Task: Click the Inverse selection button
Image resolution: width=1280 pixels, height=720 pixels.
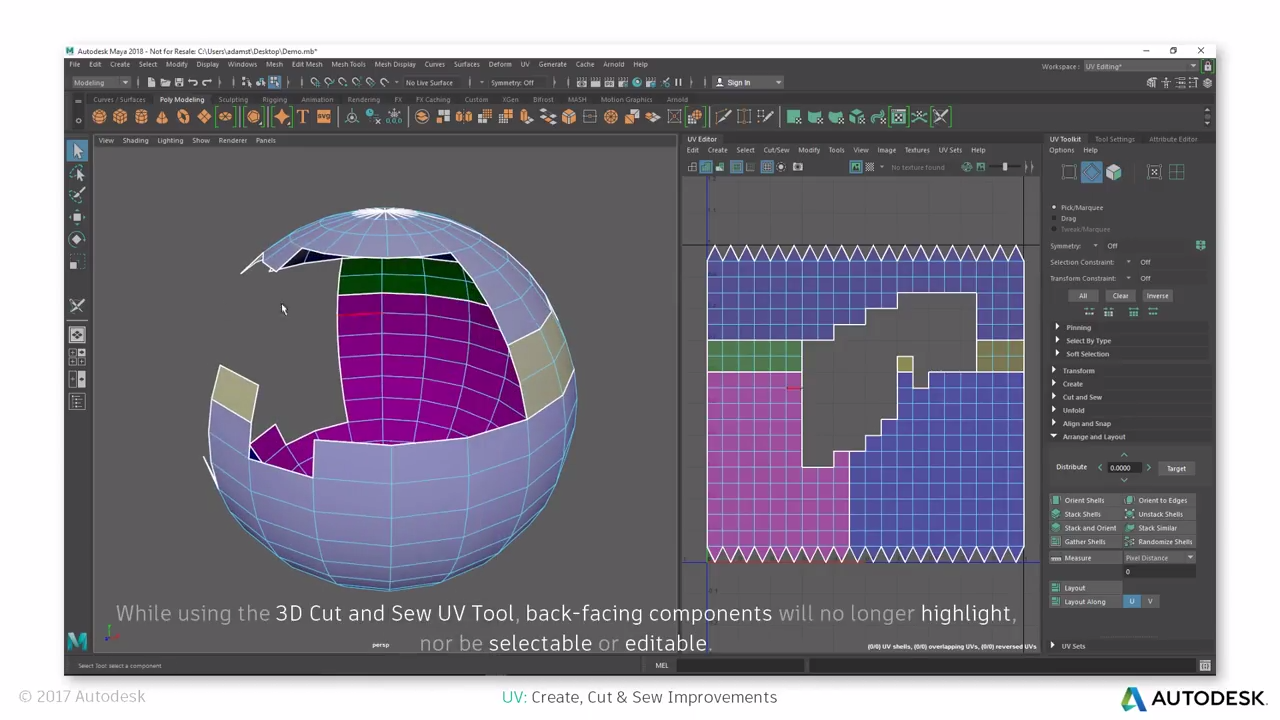Action: coord(1157,296)
